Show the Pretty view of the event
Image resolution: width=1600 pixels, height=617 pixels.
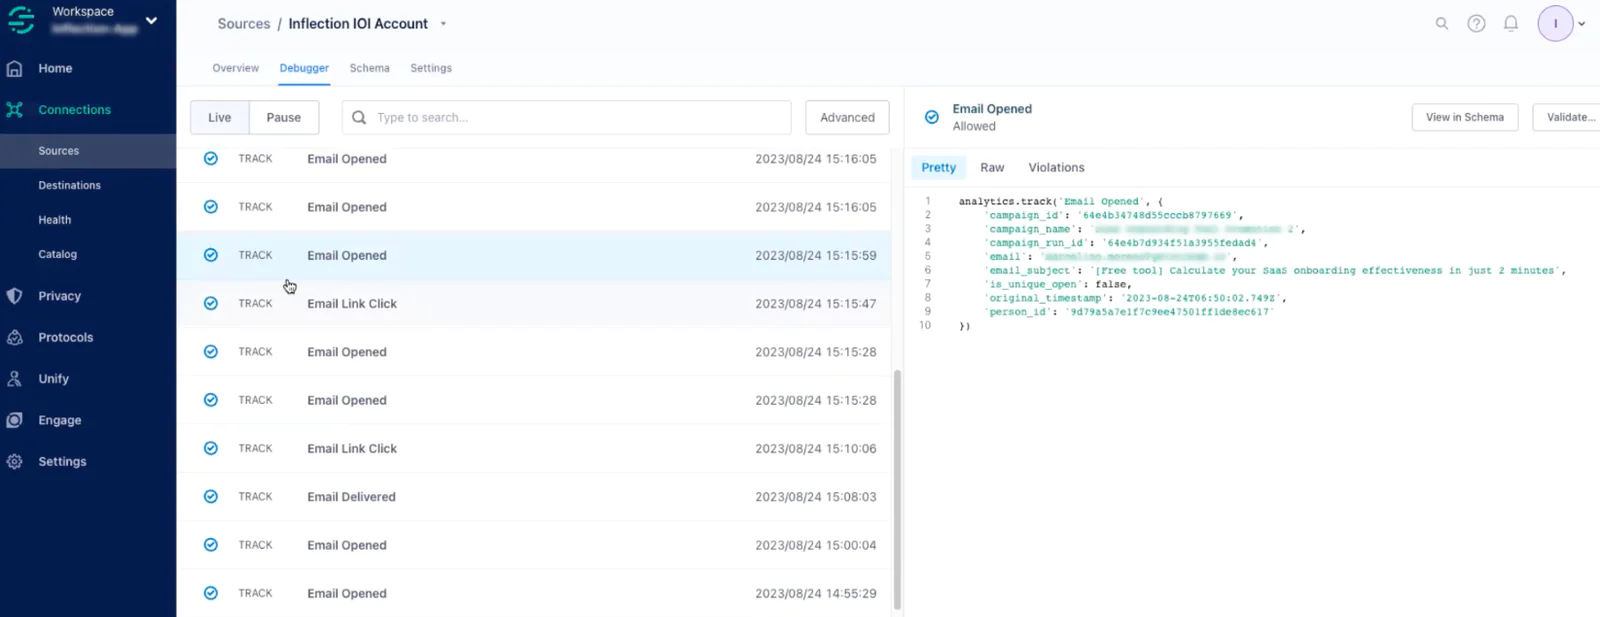coord(939,167)
